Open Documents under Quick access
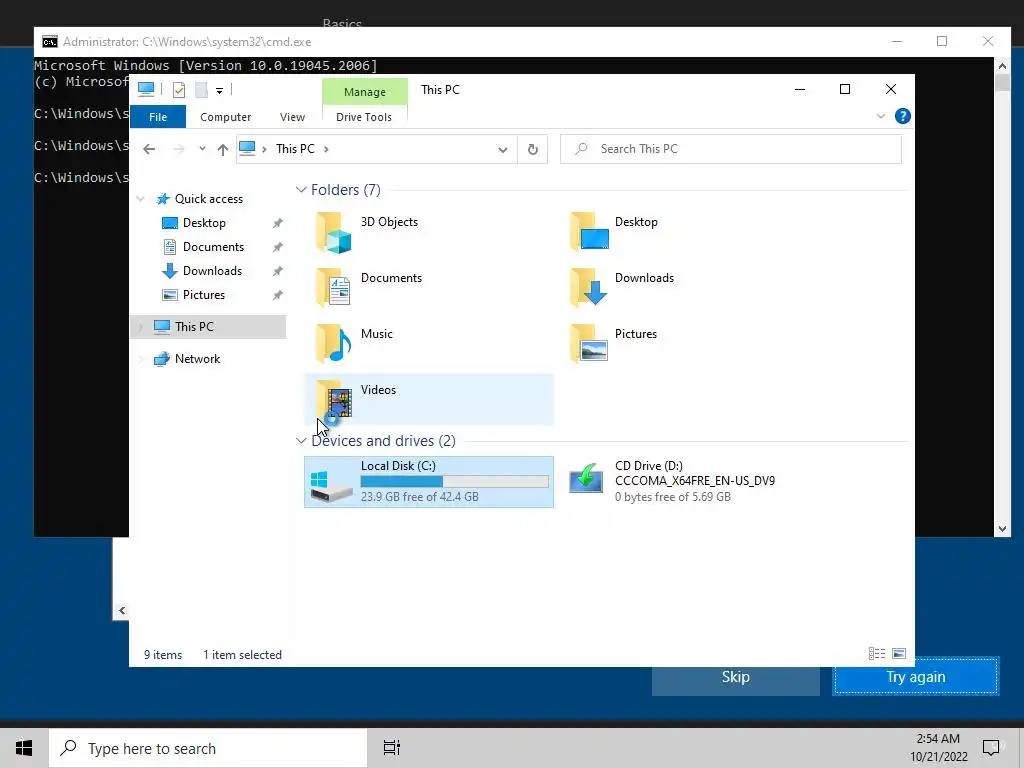Image resolution: width=1024 pixels, height=768 pixels. coord(213,247)
